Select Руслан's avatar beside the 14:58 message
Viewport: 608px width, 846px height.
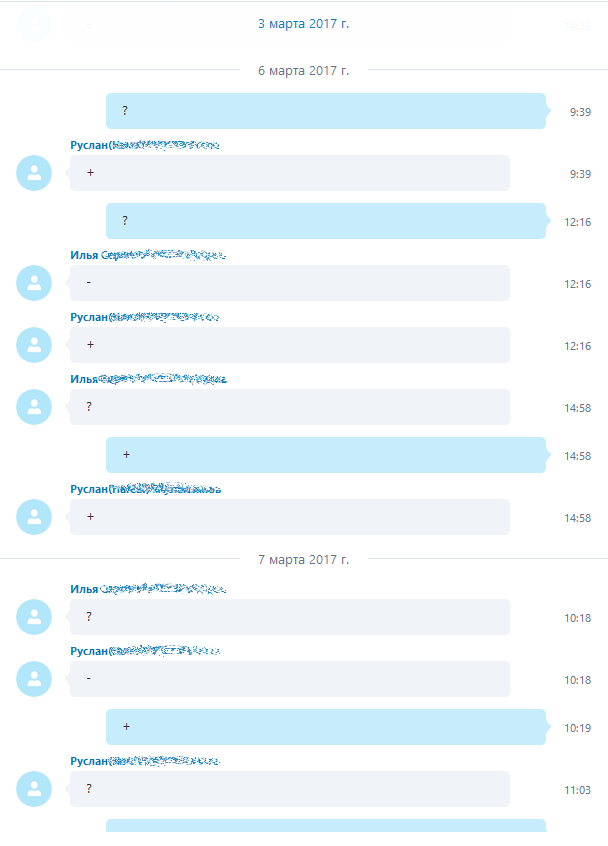(x=34, y=517)
